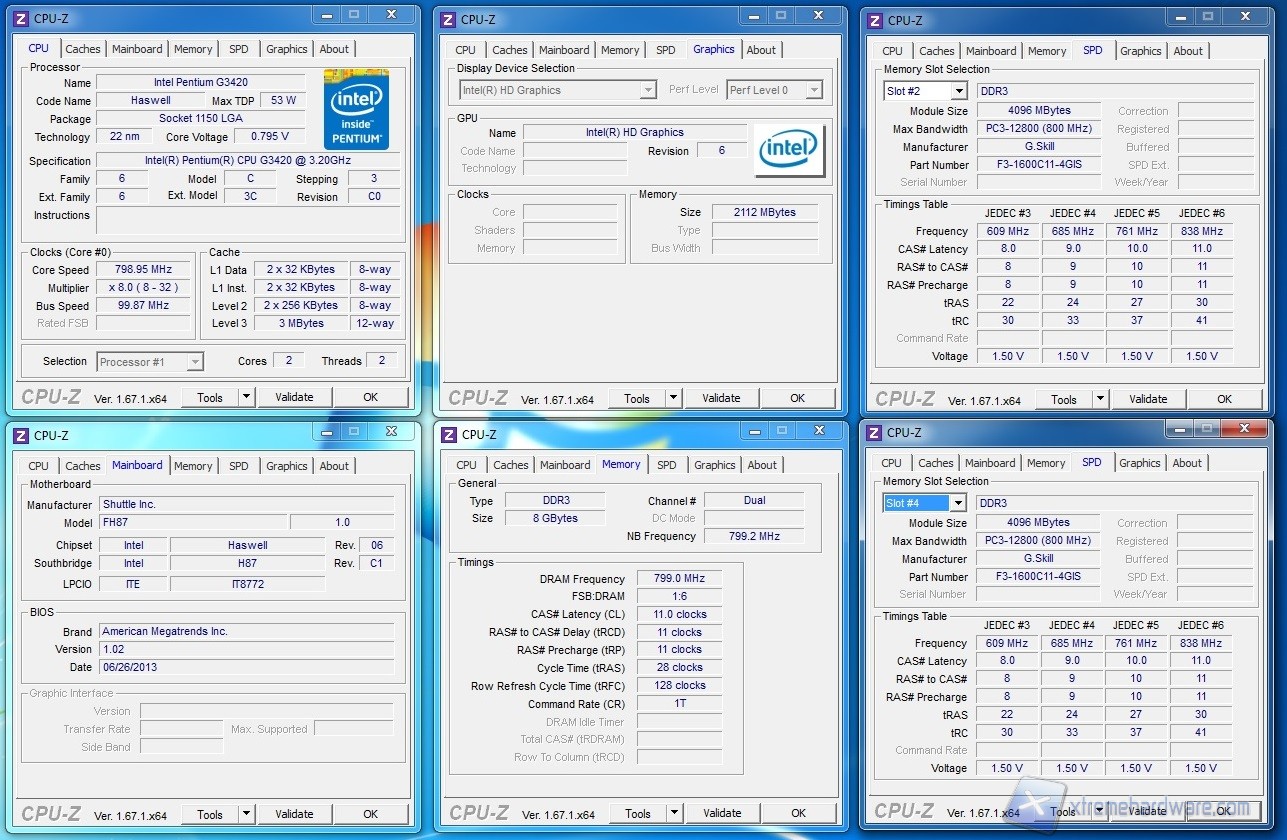Switch to Caches tab in Processor window
Image resolution: width=1287 pixels, height=840 pixels.
(83, 49)
